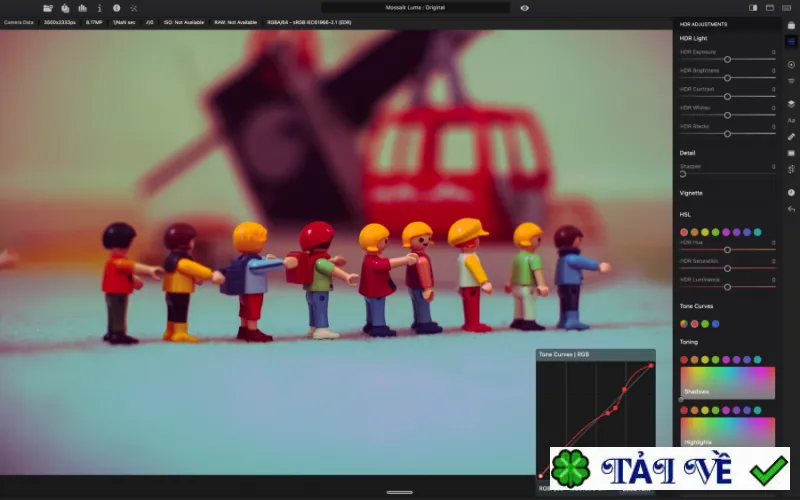Open the stacked layers sidebar icon

pos(791,104)
